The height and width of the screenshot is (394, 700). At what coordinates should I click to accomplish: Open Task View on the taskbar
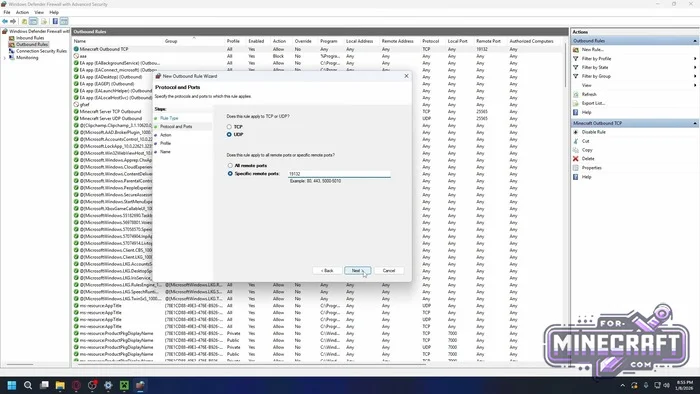click(44, 385)
